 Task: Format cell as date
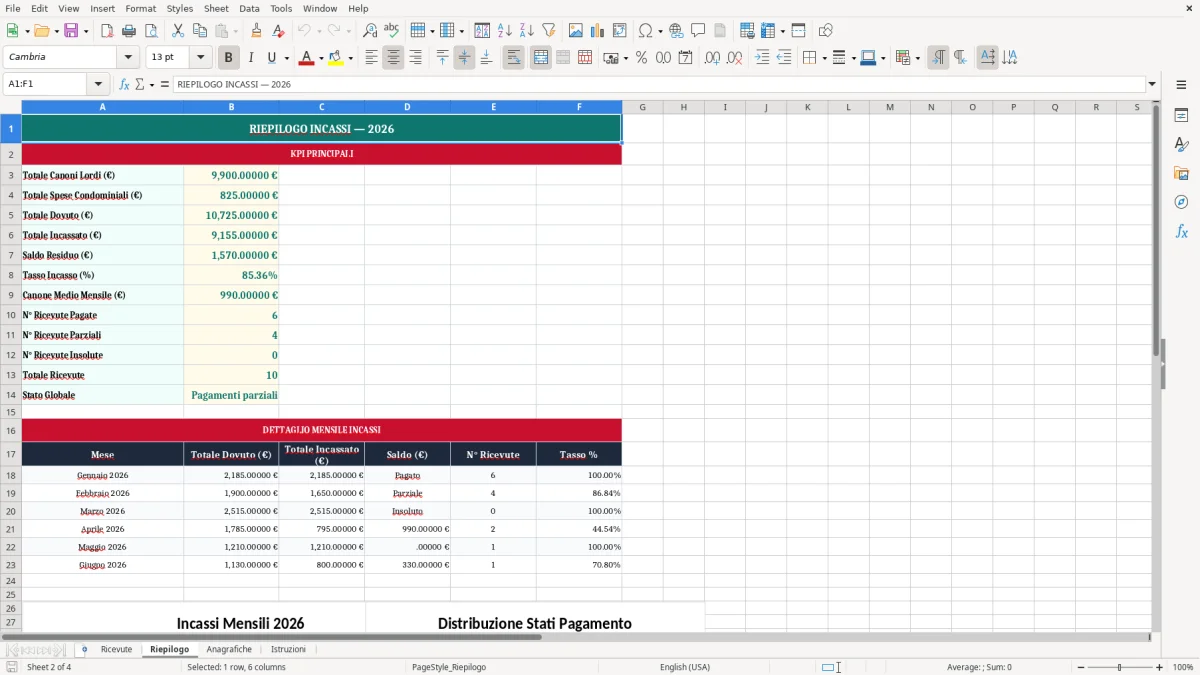(x=685, y=58)
